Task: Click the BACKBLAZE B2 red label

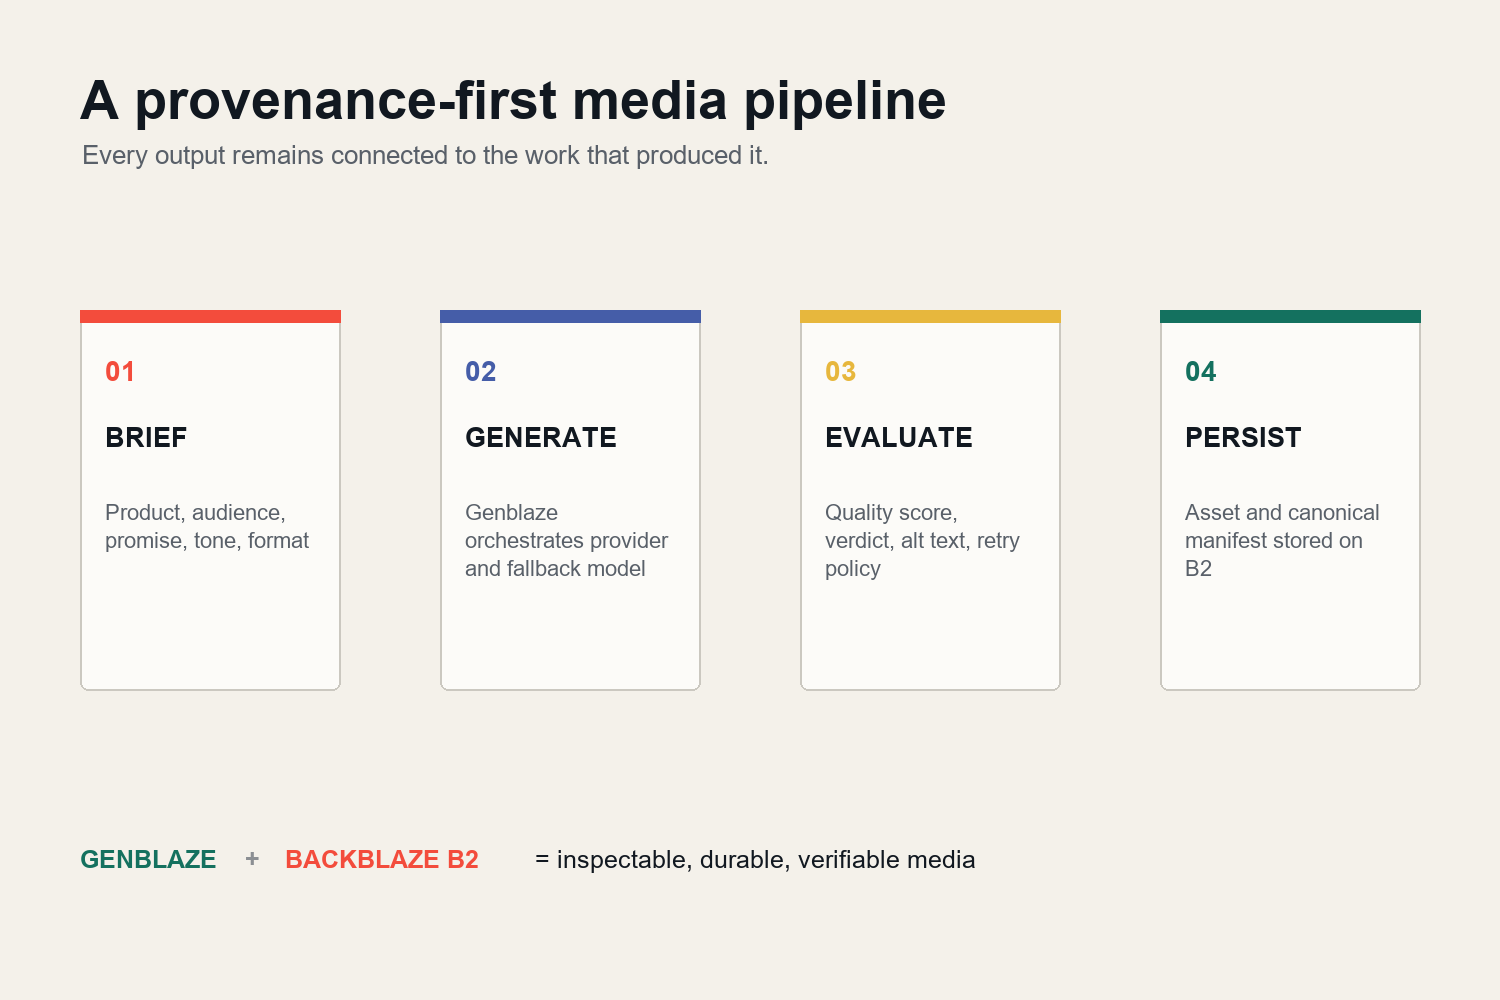Action: tap(382, 859)
